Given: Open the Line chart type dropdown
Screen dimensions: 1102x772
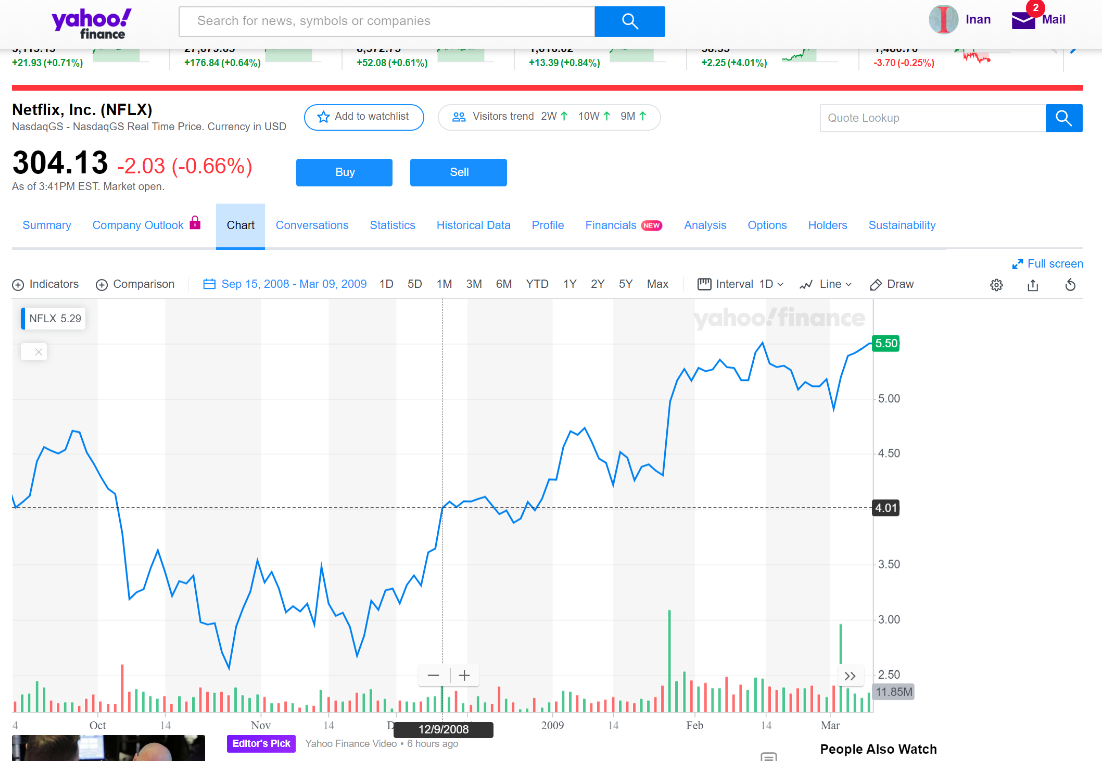Looking at the screenshot, I should tap(827, 284).
